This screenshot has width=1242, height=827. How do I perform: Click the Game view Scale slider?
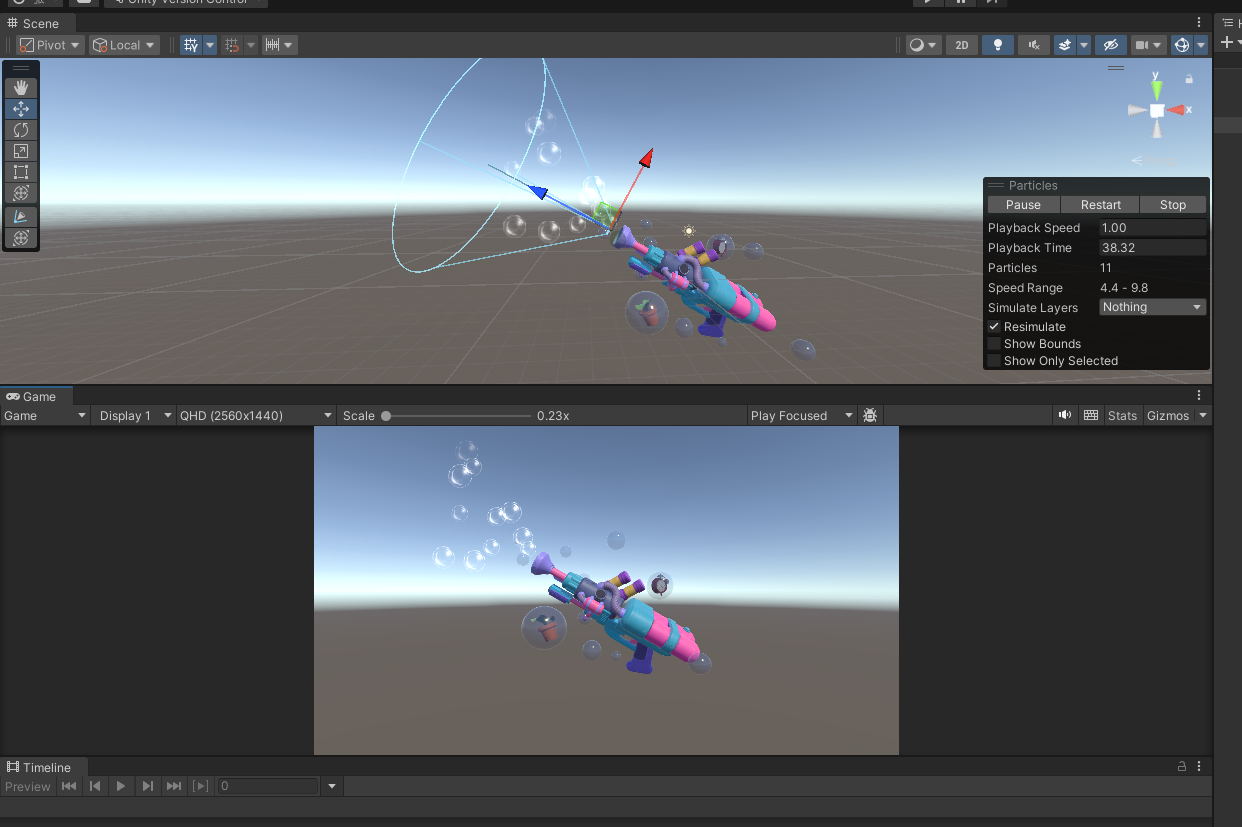pos(457,416)
